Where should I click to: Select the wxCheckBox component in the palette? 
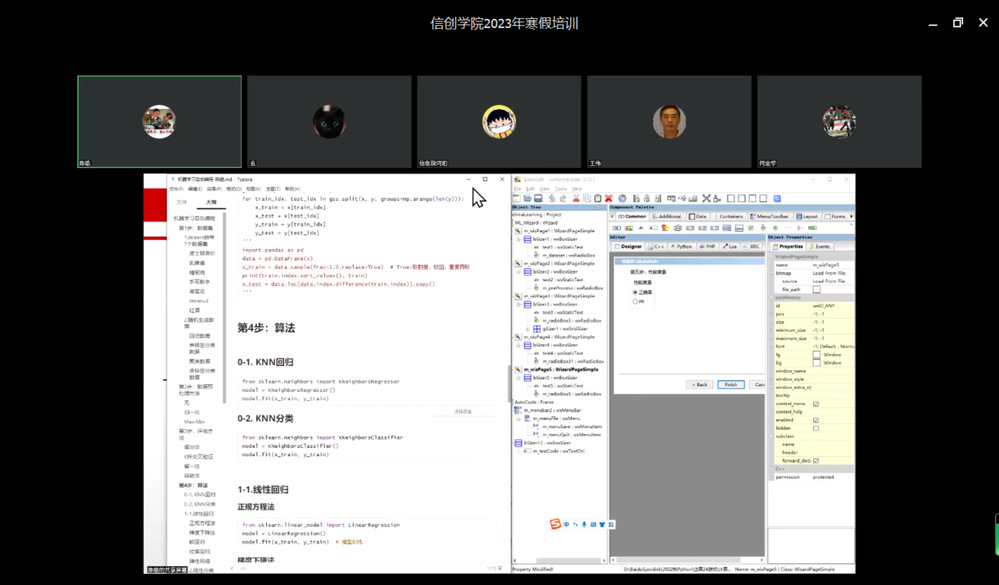[751, 228]
